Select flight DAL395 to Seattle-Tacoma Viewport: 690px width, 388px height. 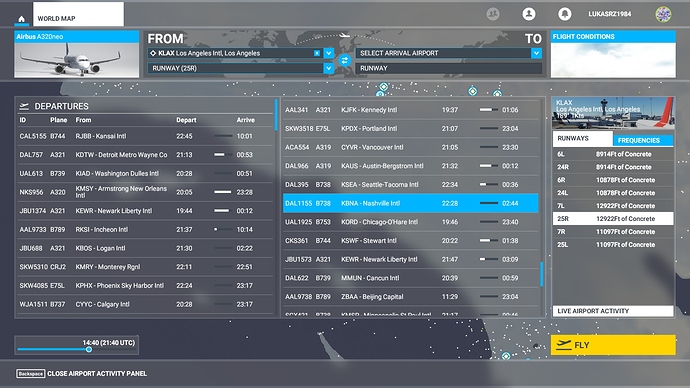tap(411, 185)
